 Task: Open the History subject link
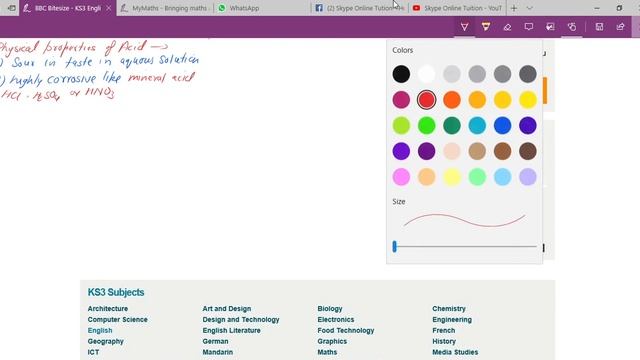[444, 341]
